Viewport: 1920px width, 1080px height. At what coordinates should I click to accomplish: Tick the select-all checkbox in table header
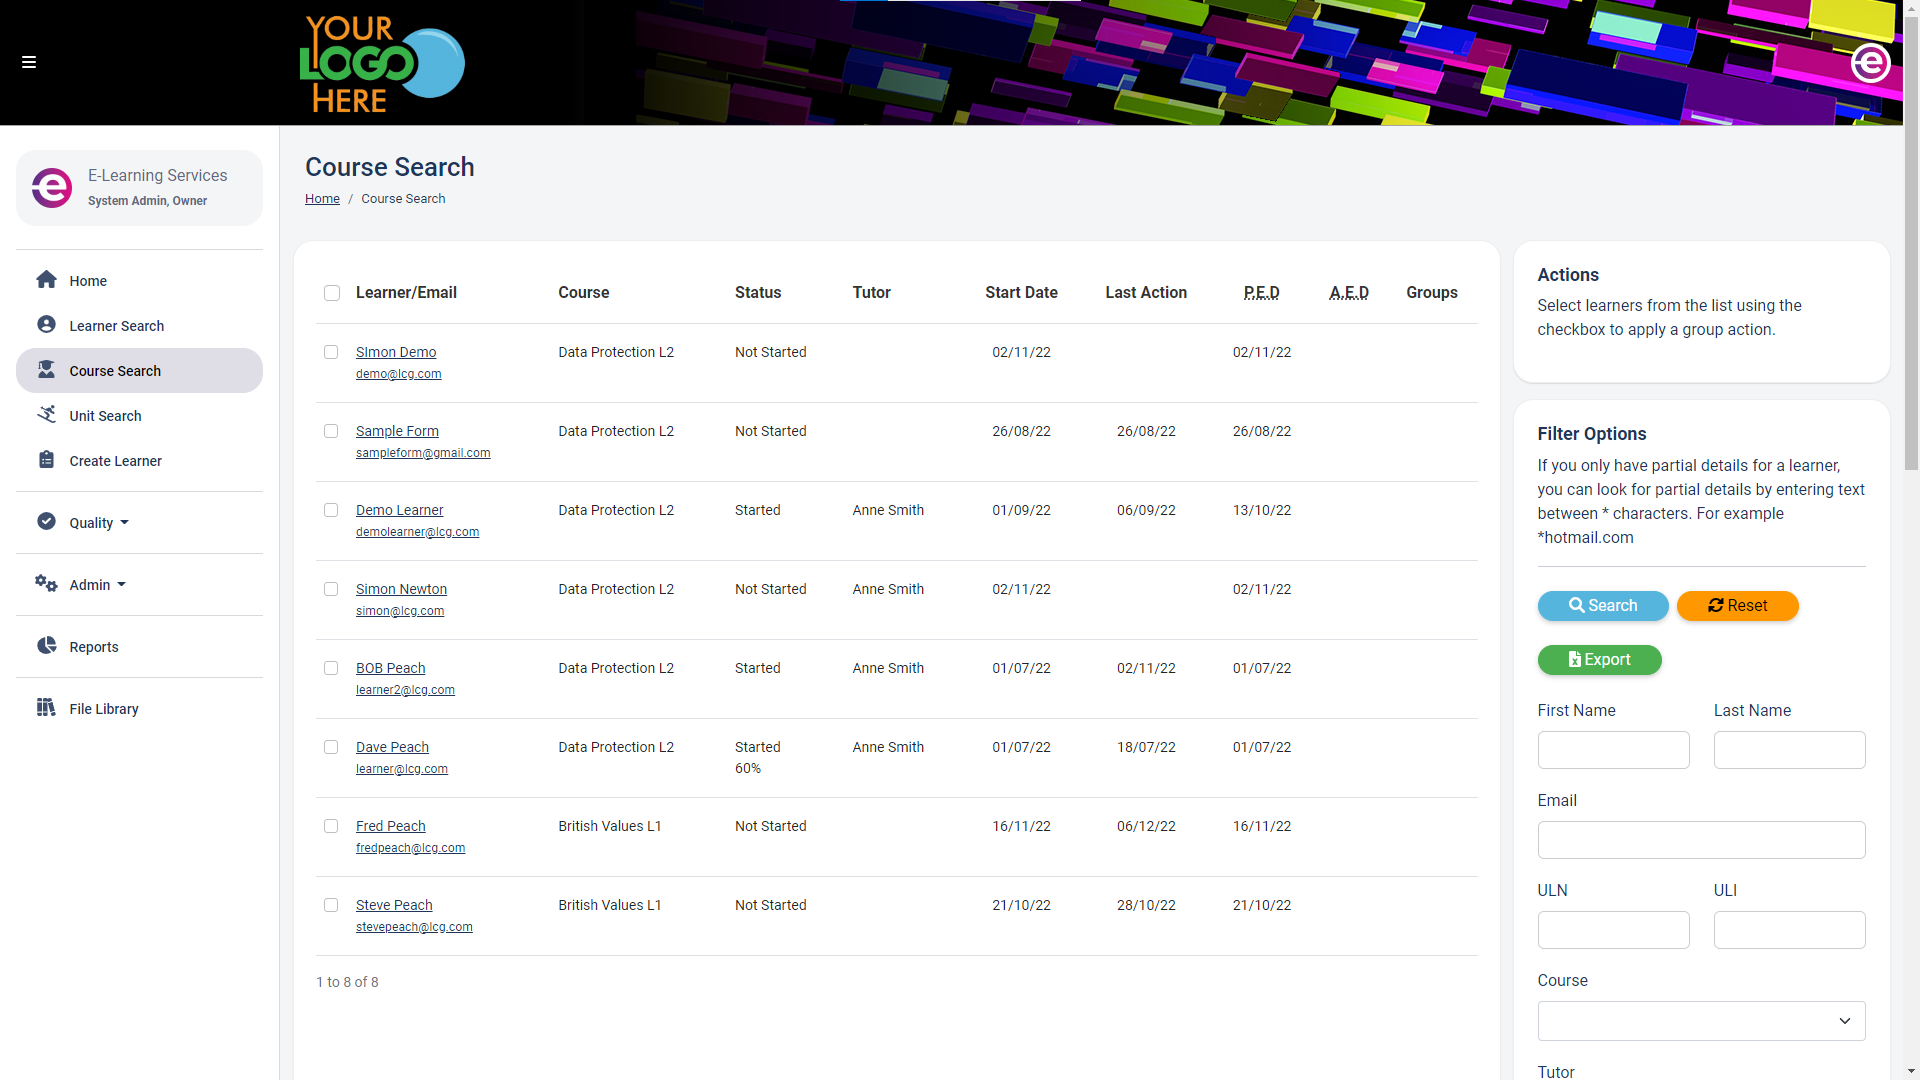[x=332, y=293]
